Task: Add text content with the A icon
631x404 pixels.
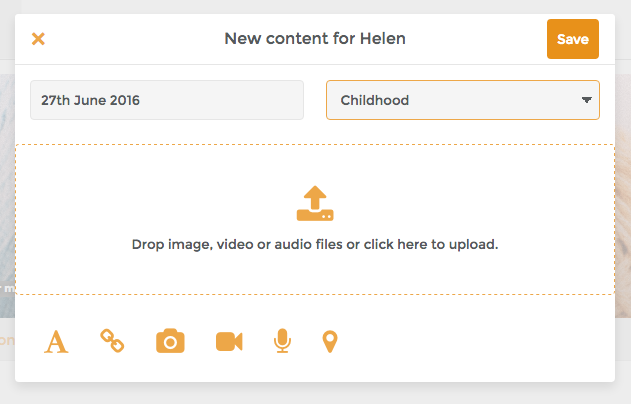Action: click(x=57, y=342)
